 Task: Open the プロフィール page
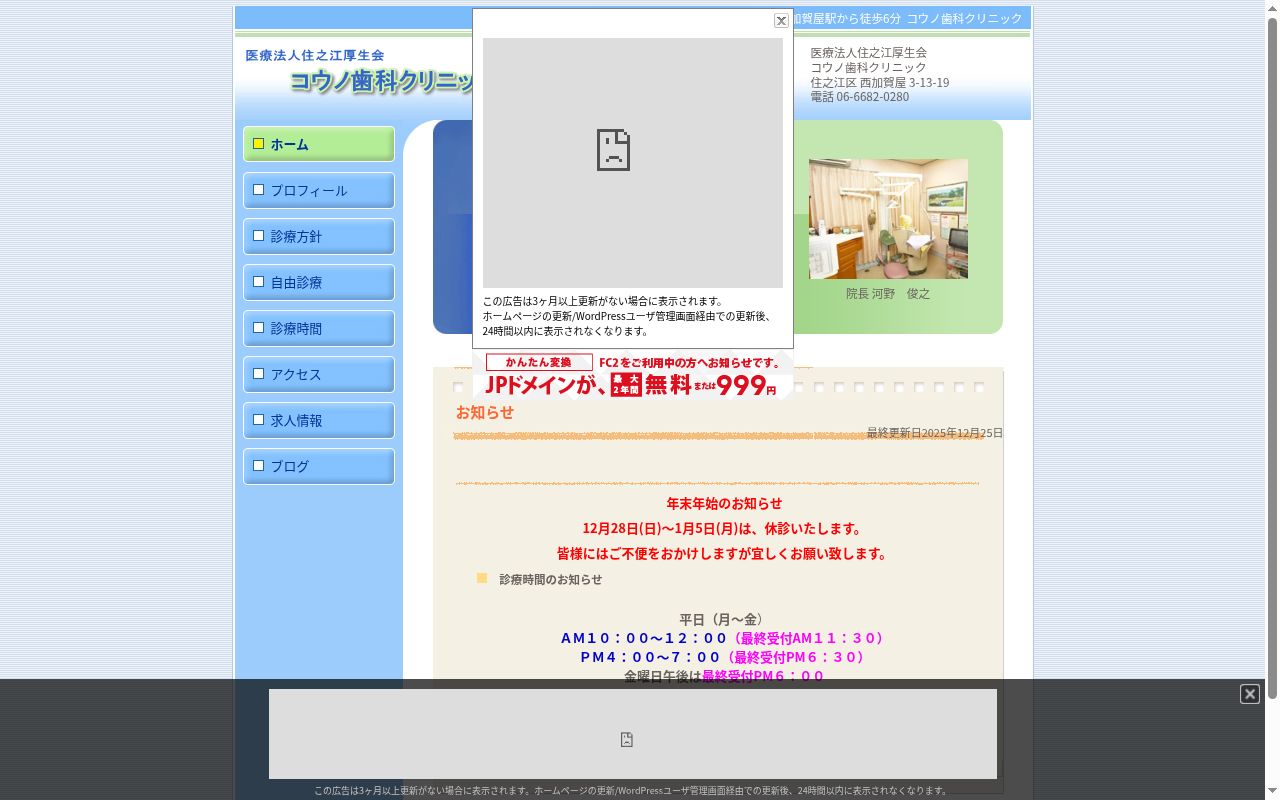tap(319, 190)
